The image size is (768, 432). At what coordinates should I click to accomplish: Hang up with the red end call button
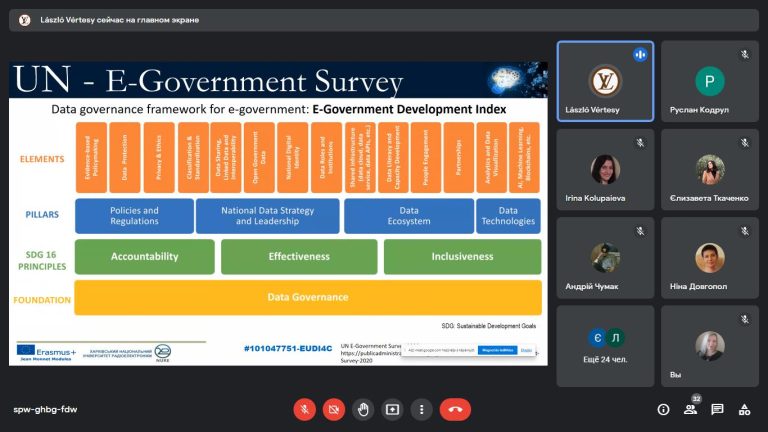(x=455, y=409)
